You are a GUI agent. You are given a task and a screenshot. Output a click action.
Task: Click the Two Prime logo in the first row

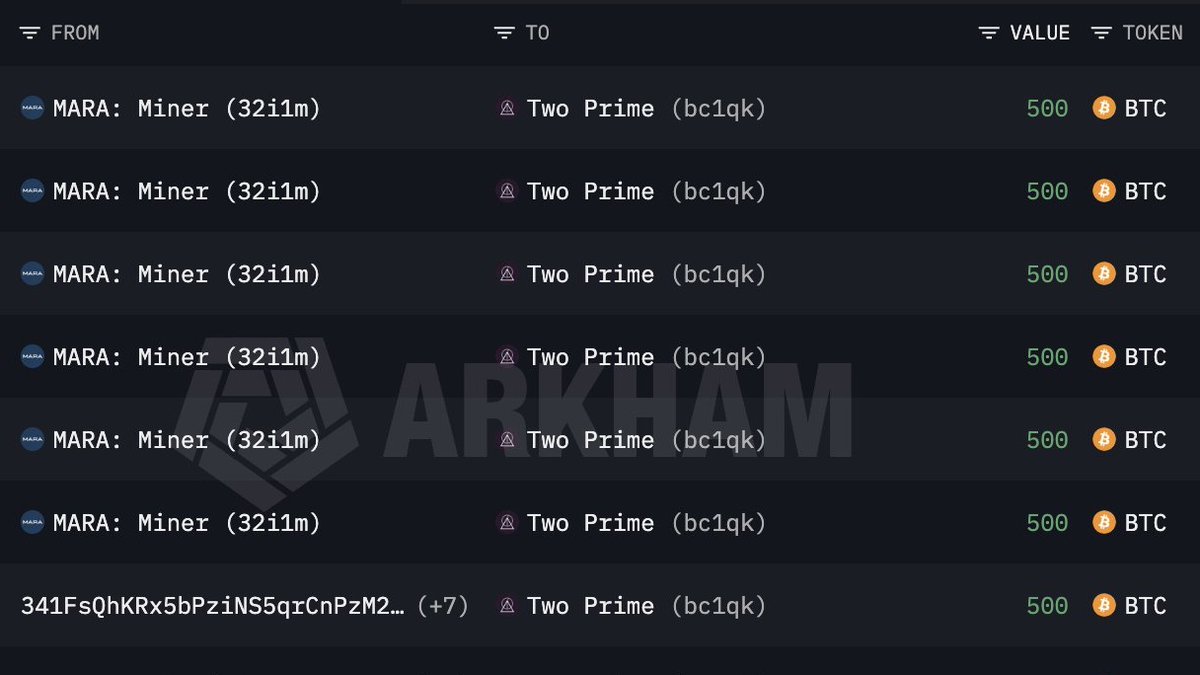point(507,108)
